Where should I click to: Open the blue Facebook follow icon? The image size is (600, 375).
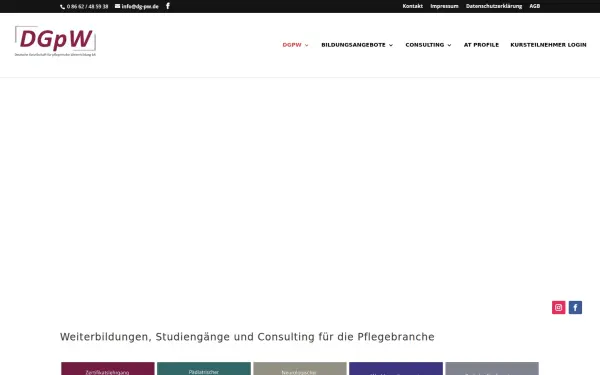click(575, 307)
